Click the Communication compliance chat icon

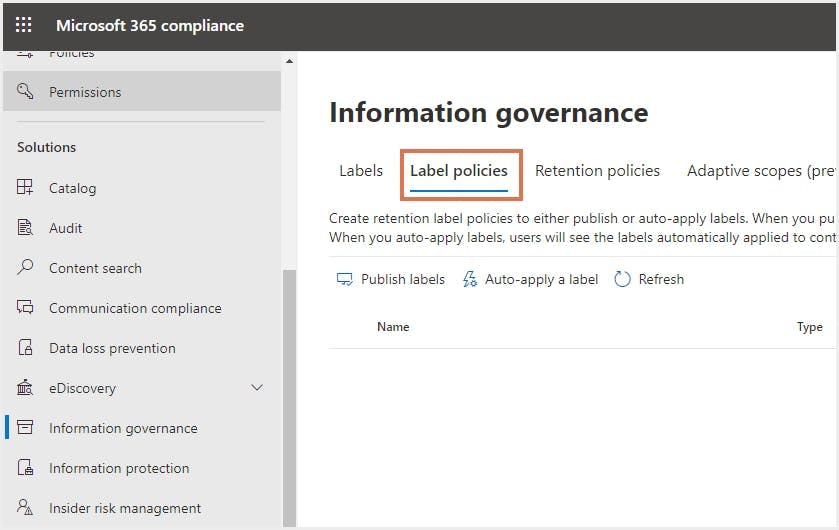(26, 308)
